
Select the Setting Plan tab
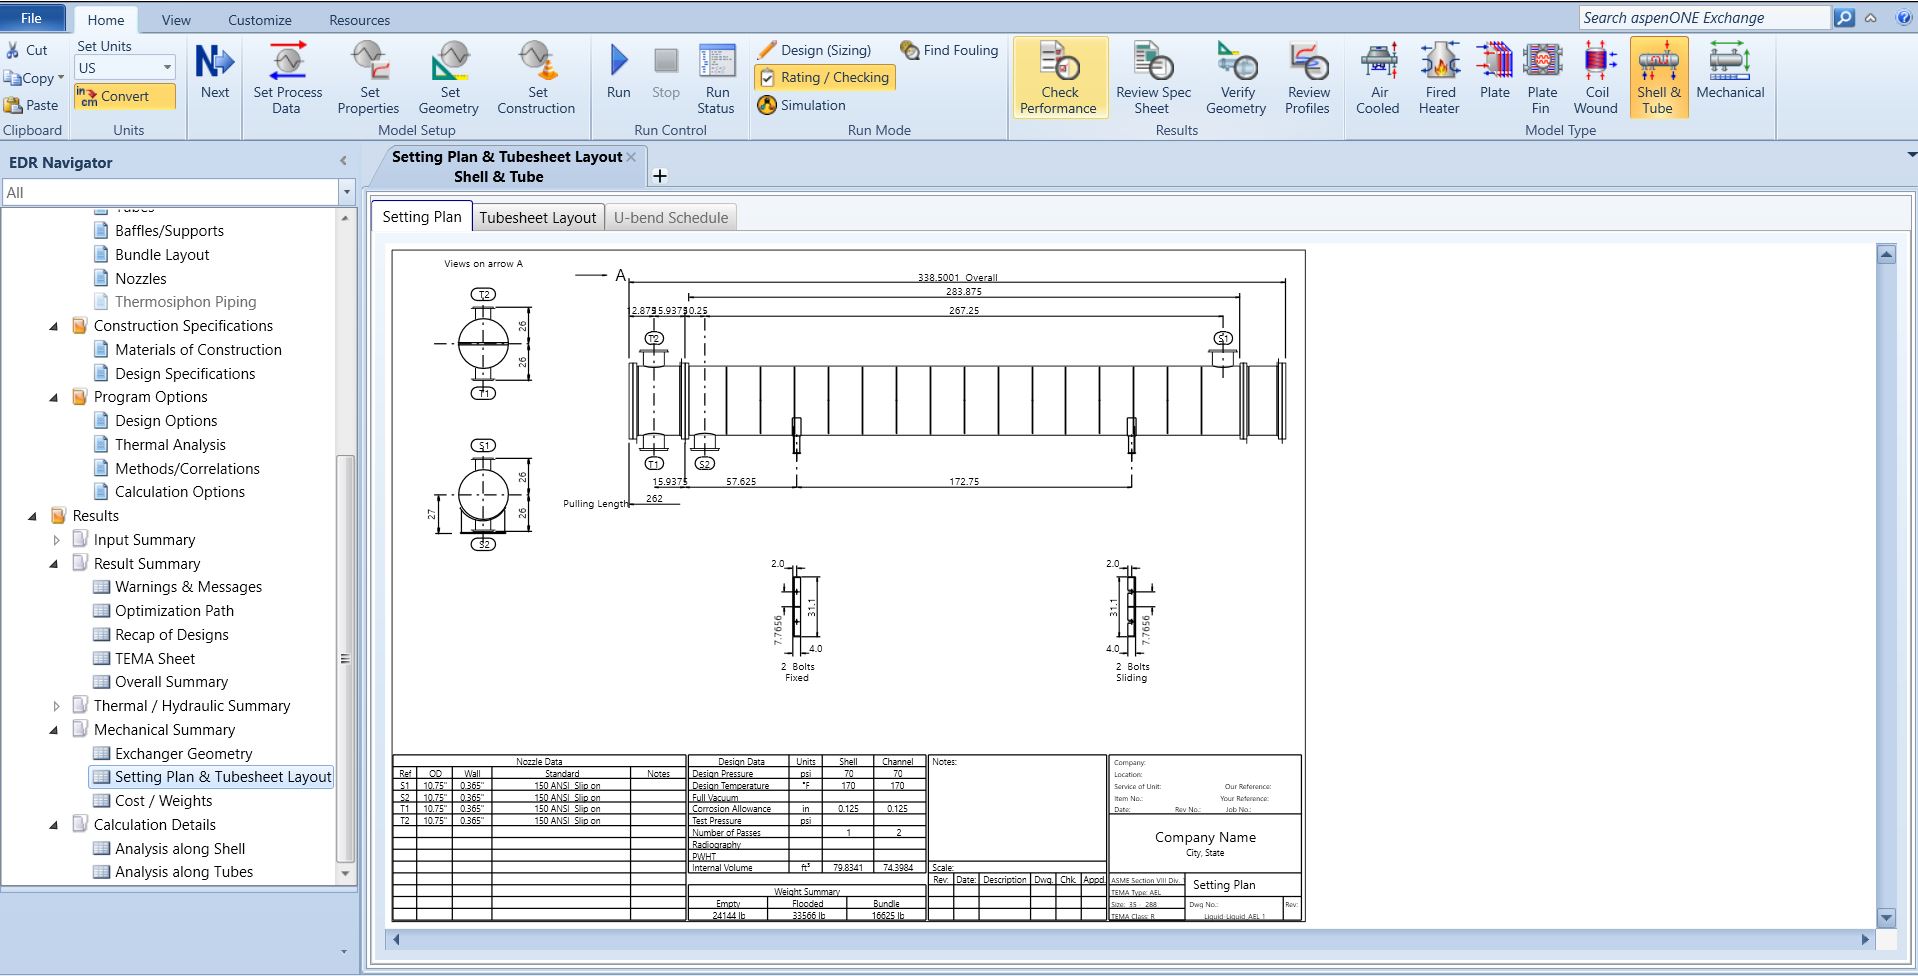[422, 216]
